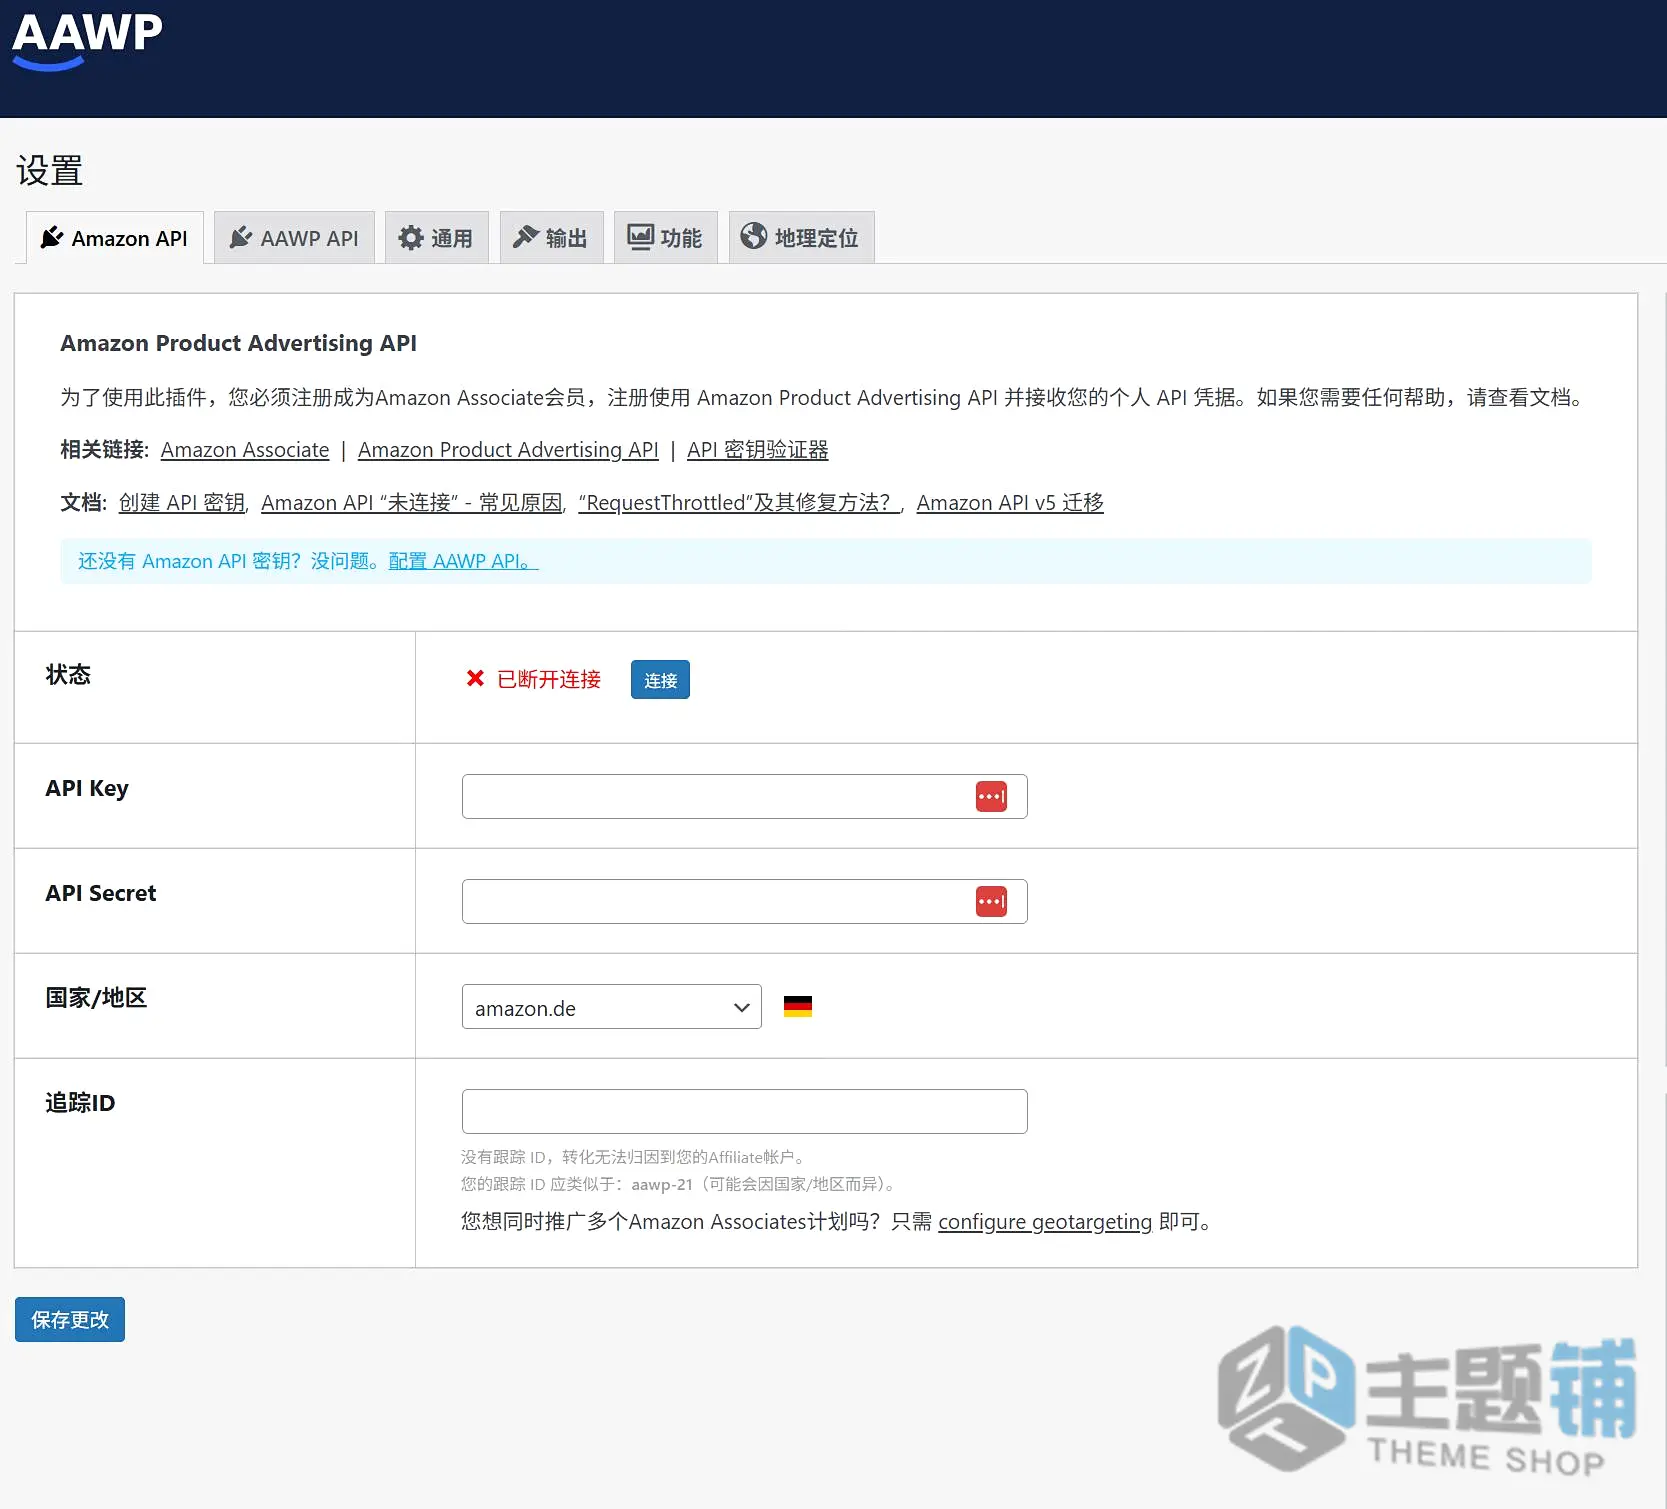This screenshot has width=1667, height=1509.
Task: Open the Amazon API v5 迁移 link
Action: 1010,503
